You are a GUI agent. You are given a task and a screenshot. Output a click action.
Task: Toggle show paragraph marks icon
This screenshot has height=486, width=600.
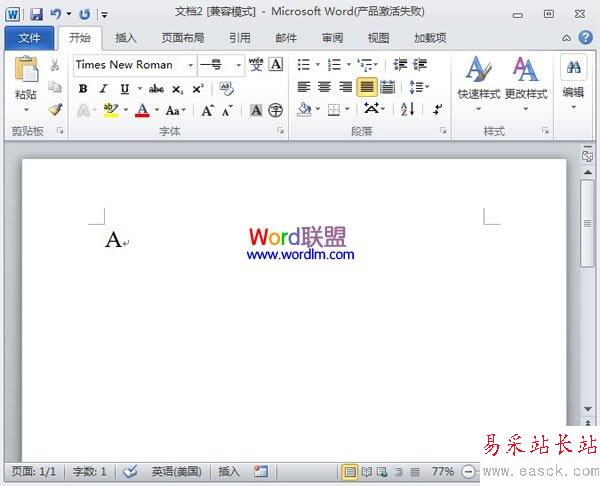coord(437,109)
